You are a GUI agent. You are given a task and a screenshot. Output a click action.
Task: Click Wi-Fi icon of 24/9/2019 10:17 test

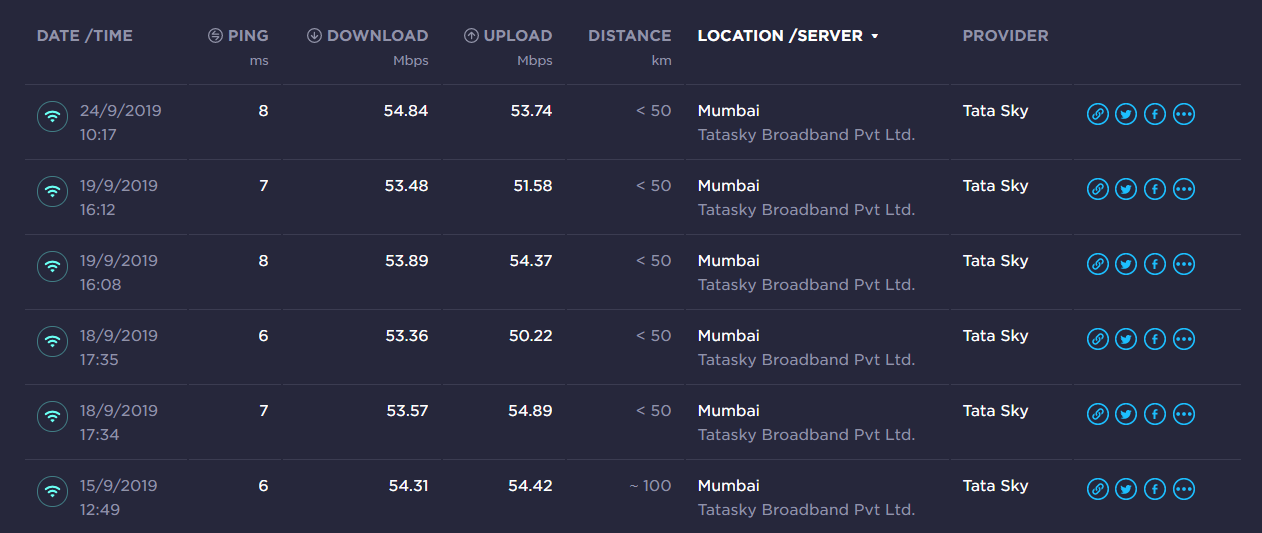click(52, 116)
